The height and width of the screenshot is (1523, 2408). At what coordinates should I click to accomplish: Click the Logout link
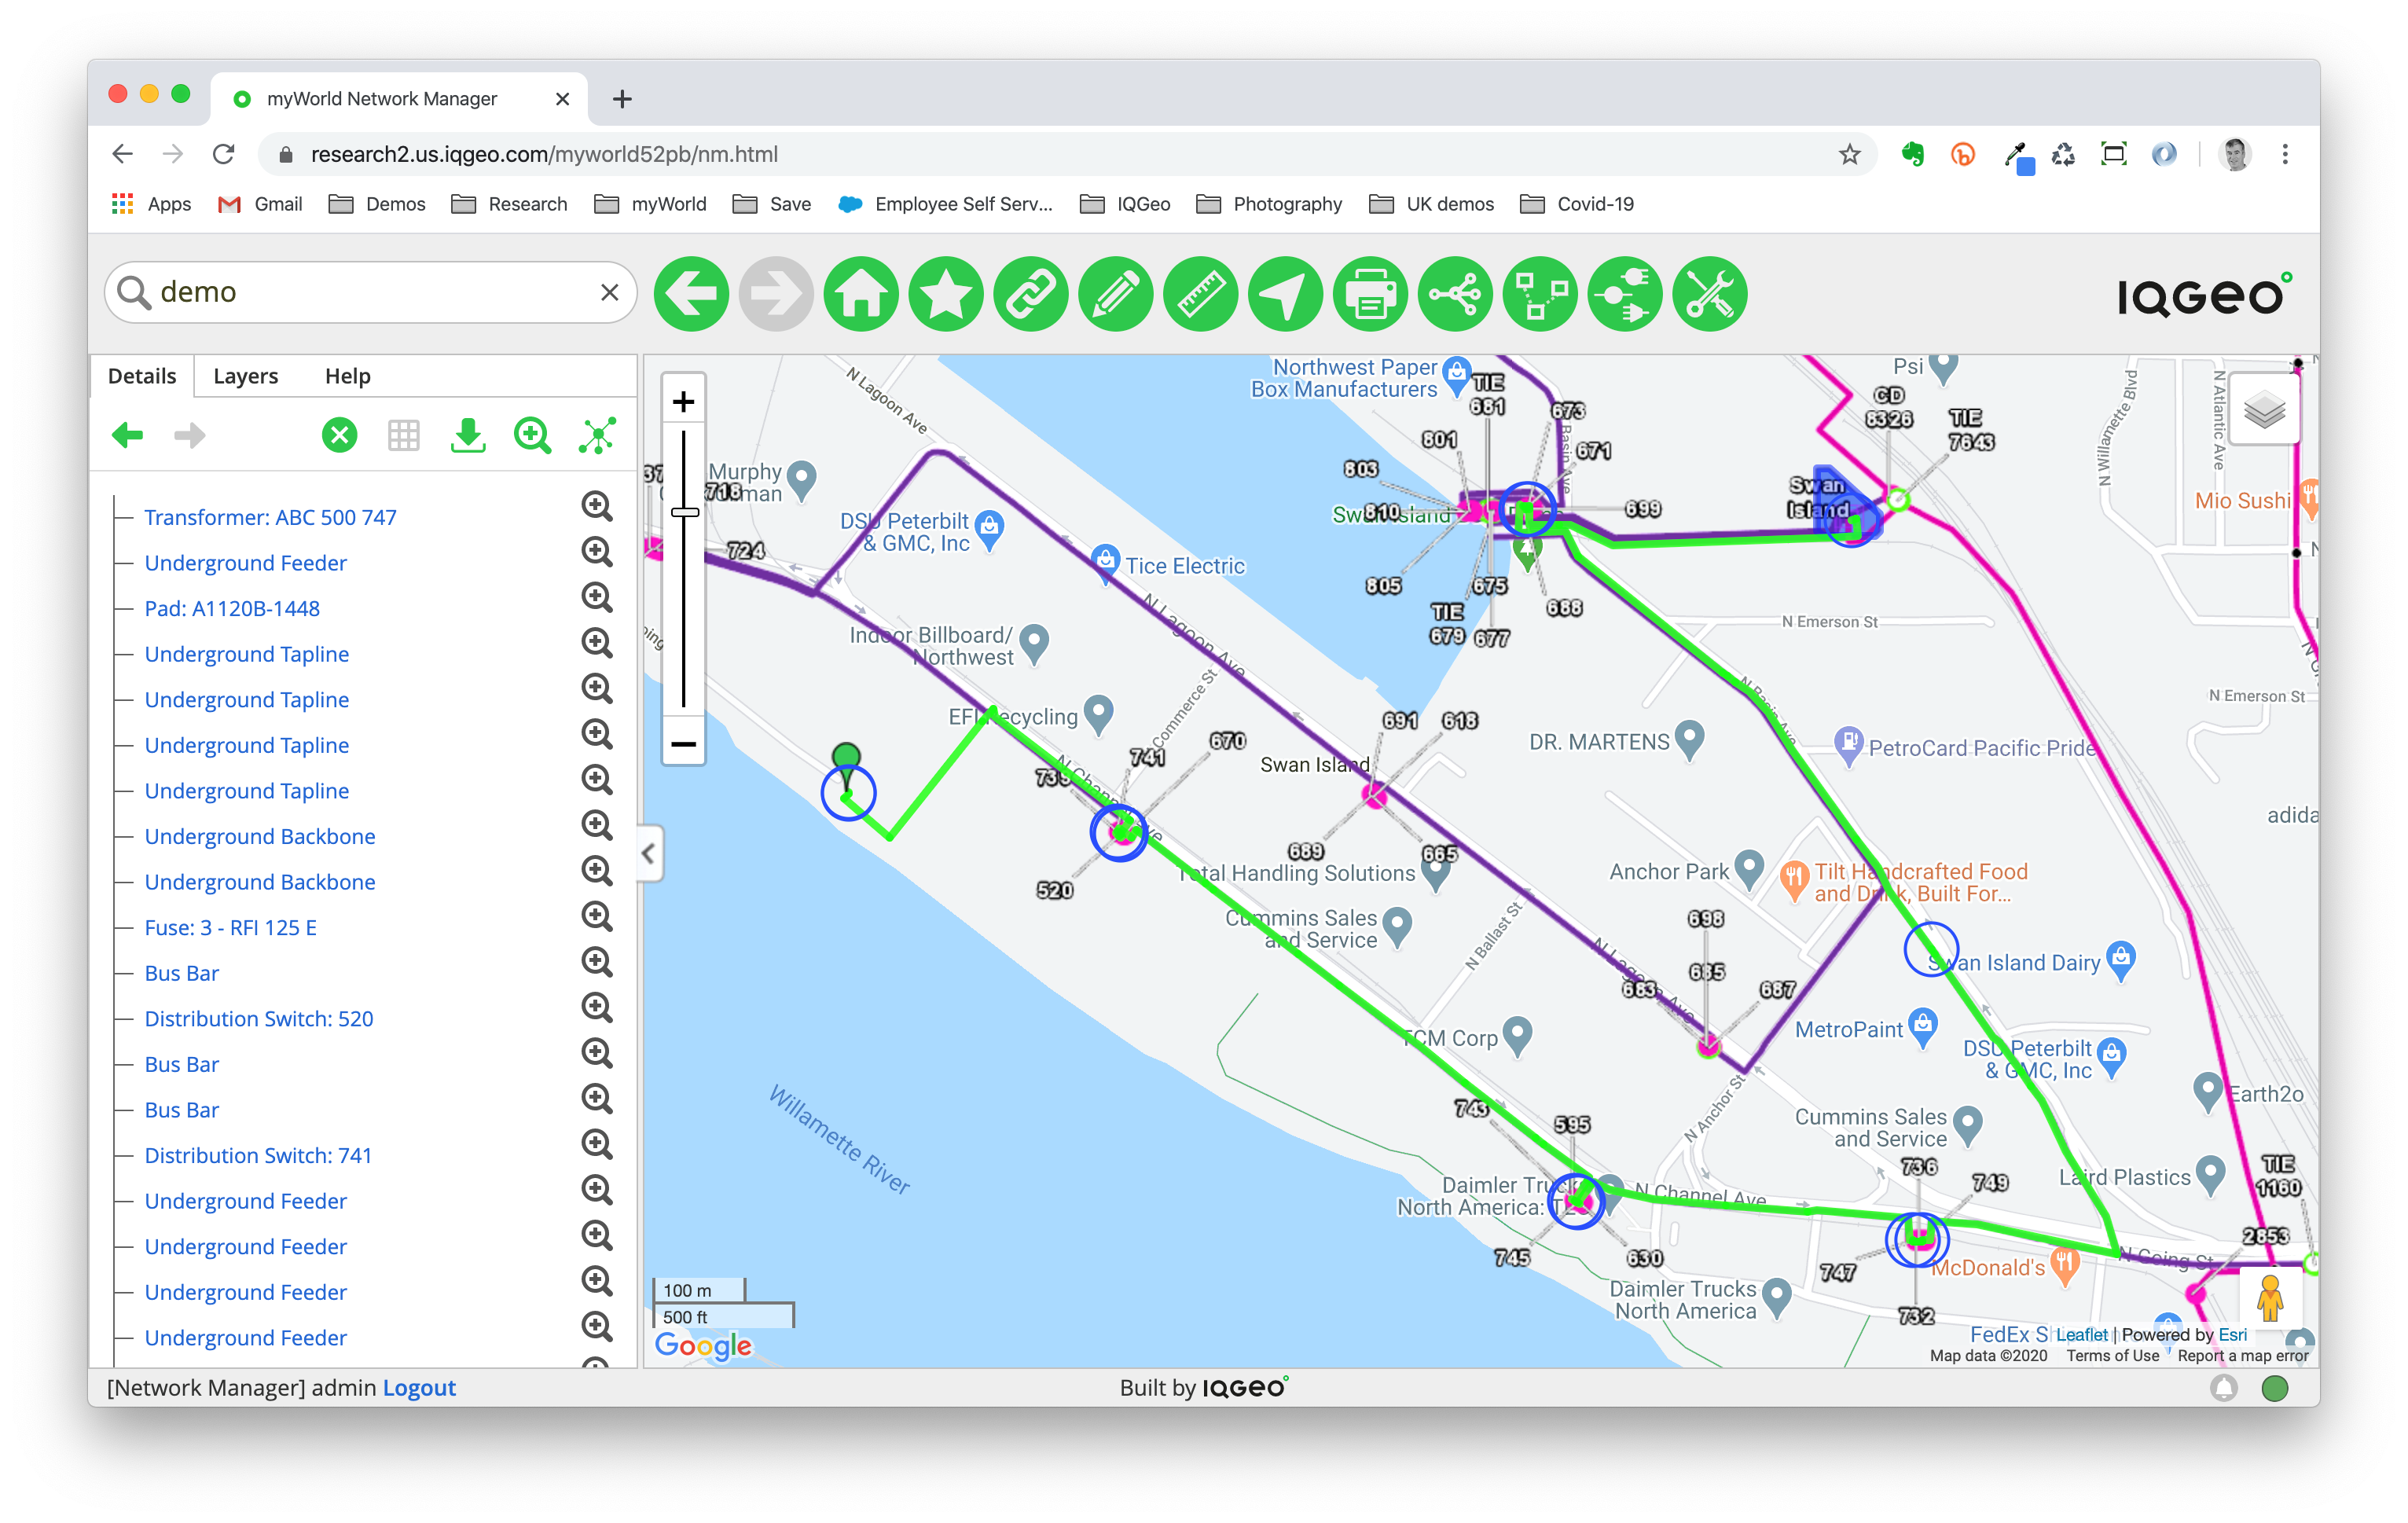tap(417, 1388)
